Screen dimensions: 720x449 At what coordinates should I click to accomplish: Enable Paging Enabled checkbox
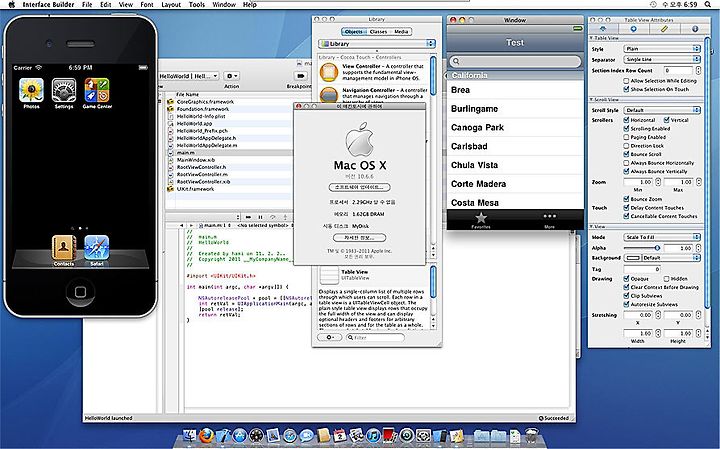[626, 137]
